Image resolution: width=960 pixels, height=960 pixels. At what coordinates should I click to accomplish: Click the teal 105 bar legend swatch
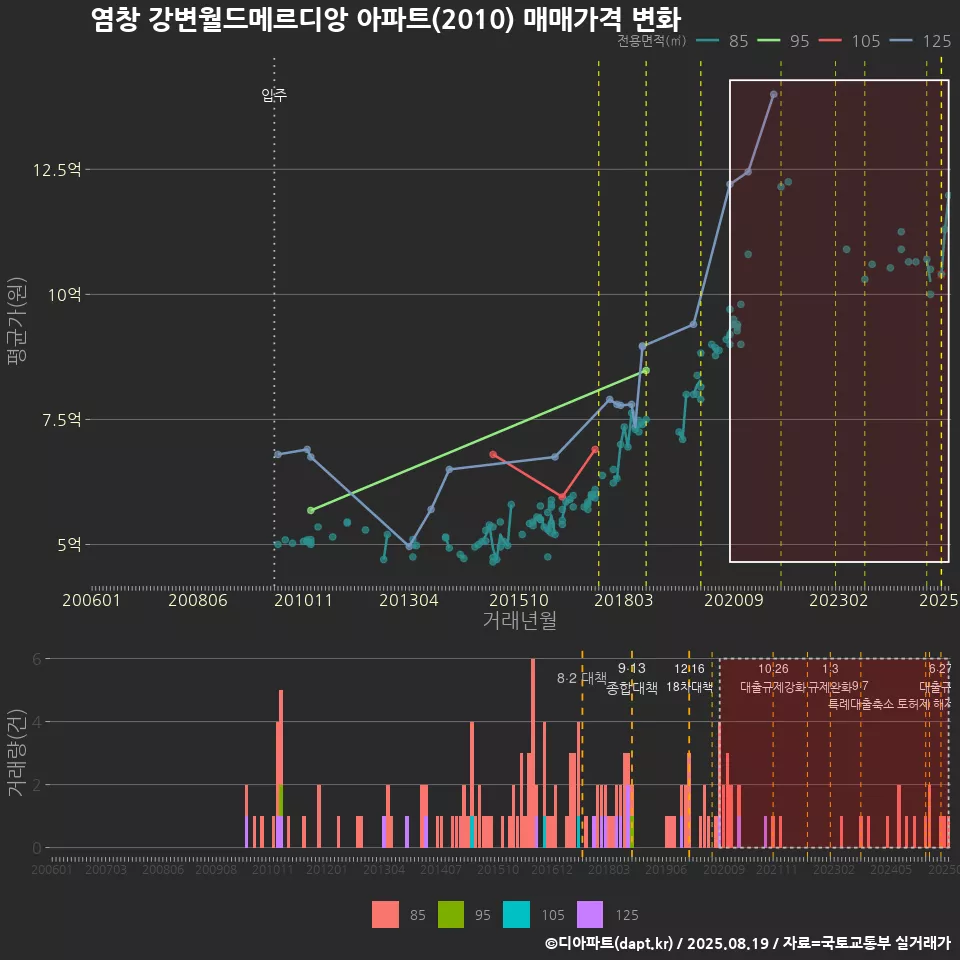point(516,915)
